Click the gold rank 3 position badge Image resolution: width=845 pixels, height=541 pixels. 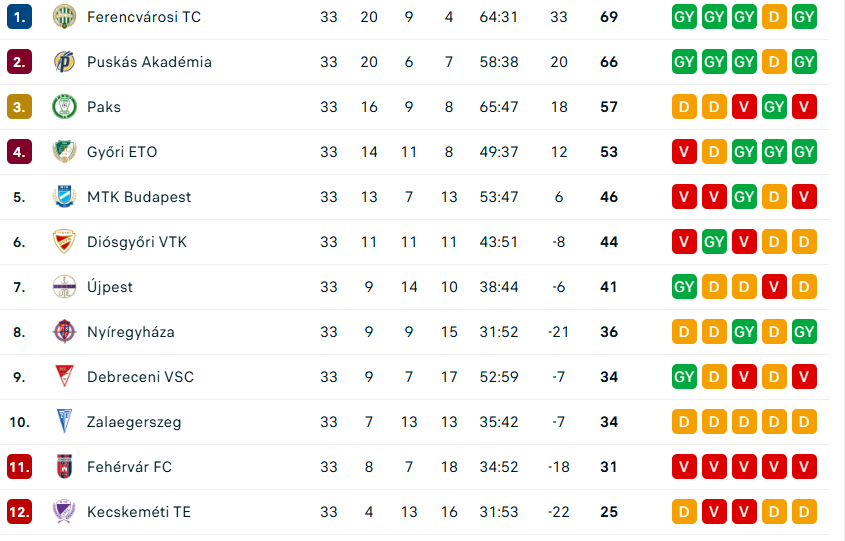[x=19, y=107]
